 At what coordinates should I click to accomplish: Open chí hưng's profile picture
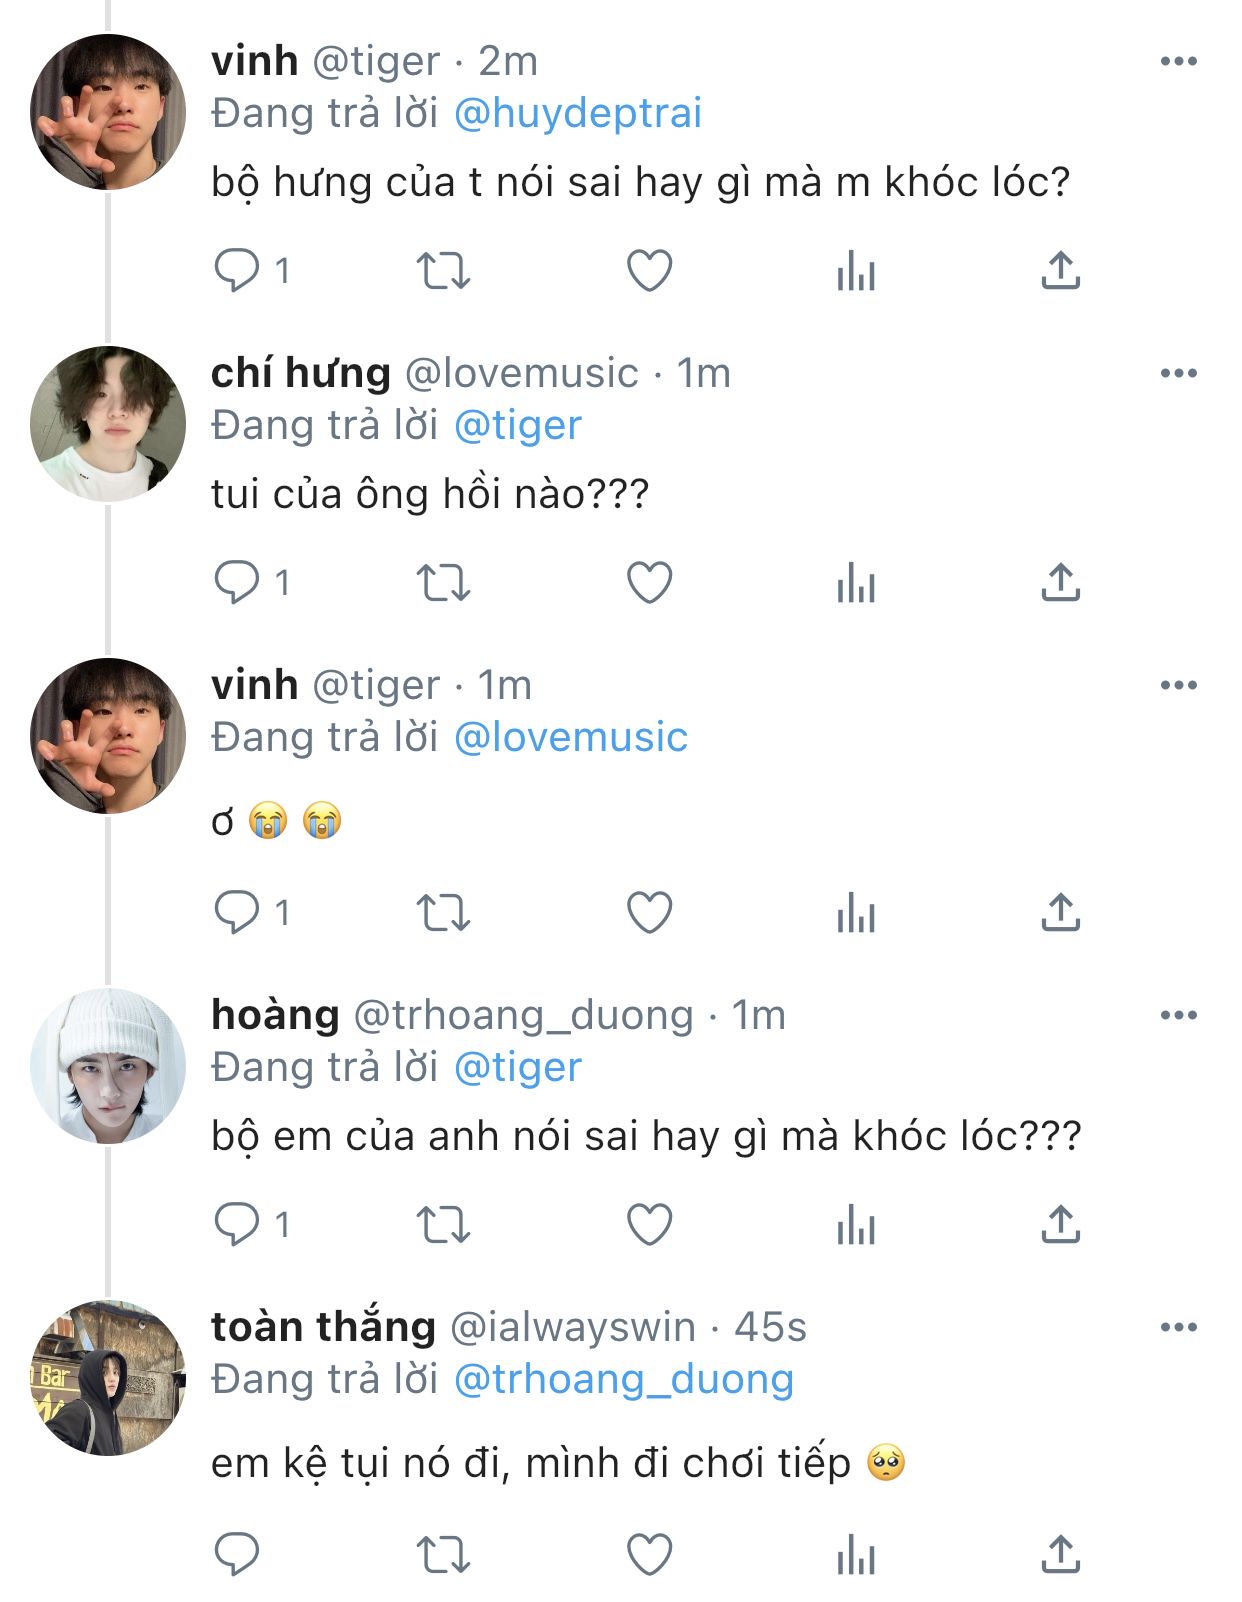pyautogui.click(x=108, y=424)
